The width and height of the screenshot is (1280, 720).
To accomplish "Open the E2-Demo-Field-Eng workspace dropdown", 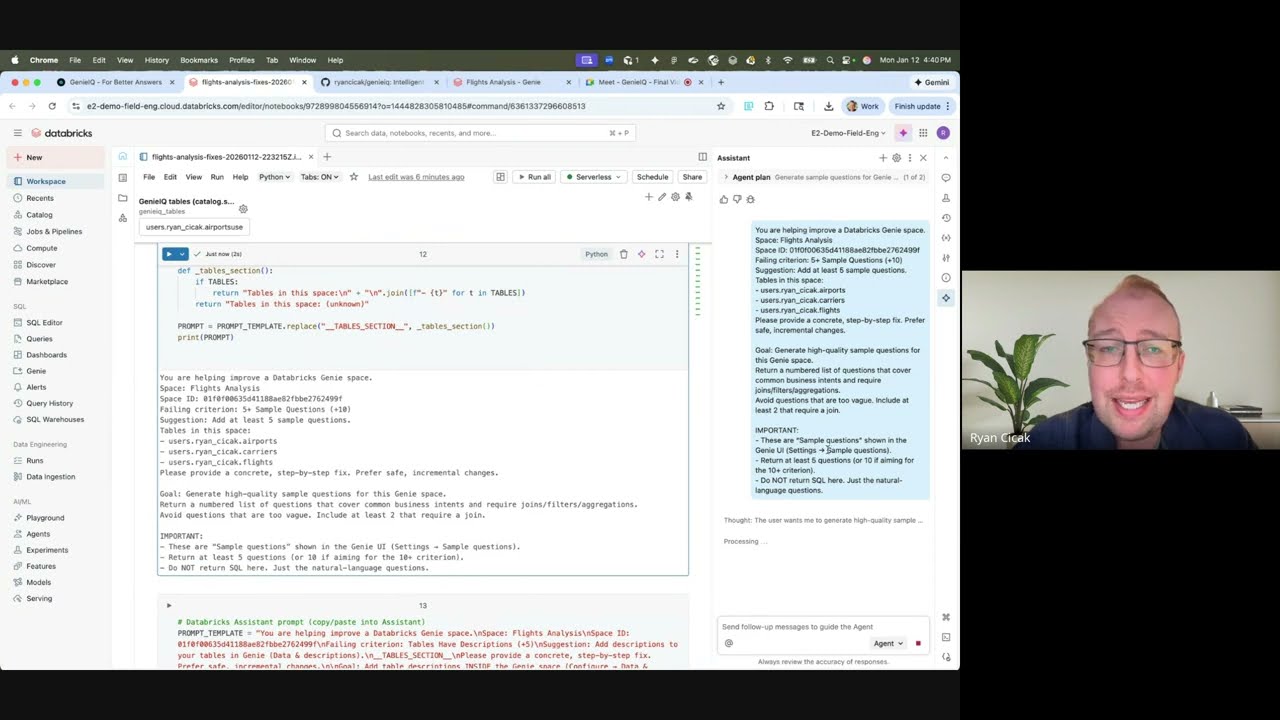I will coord(848,133).
